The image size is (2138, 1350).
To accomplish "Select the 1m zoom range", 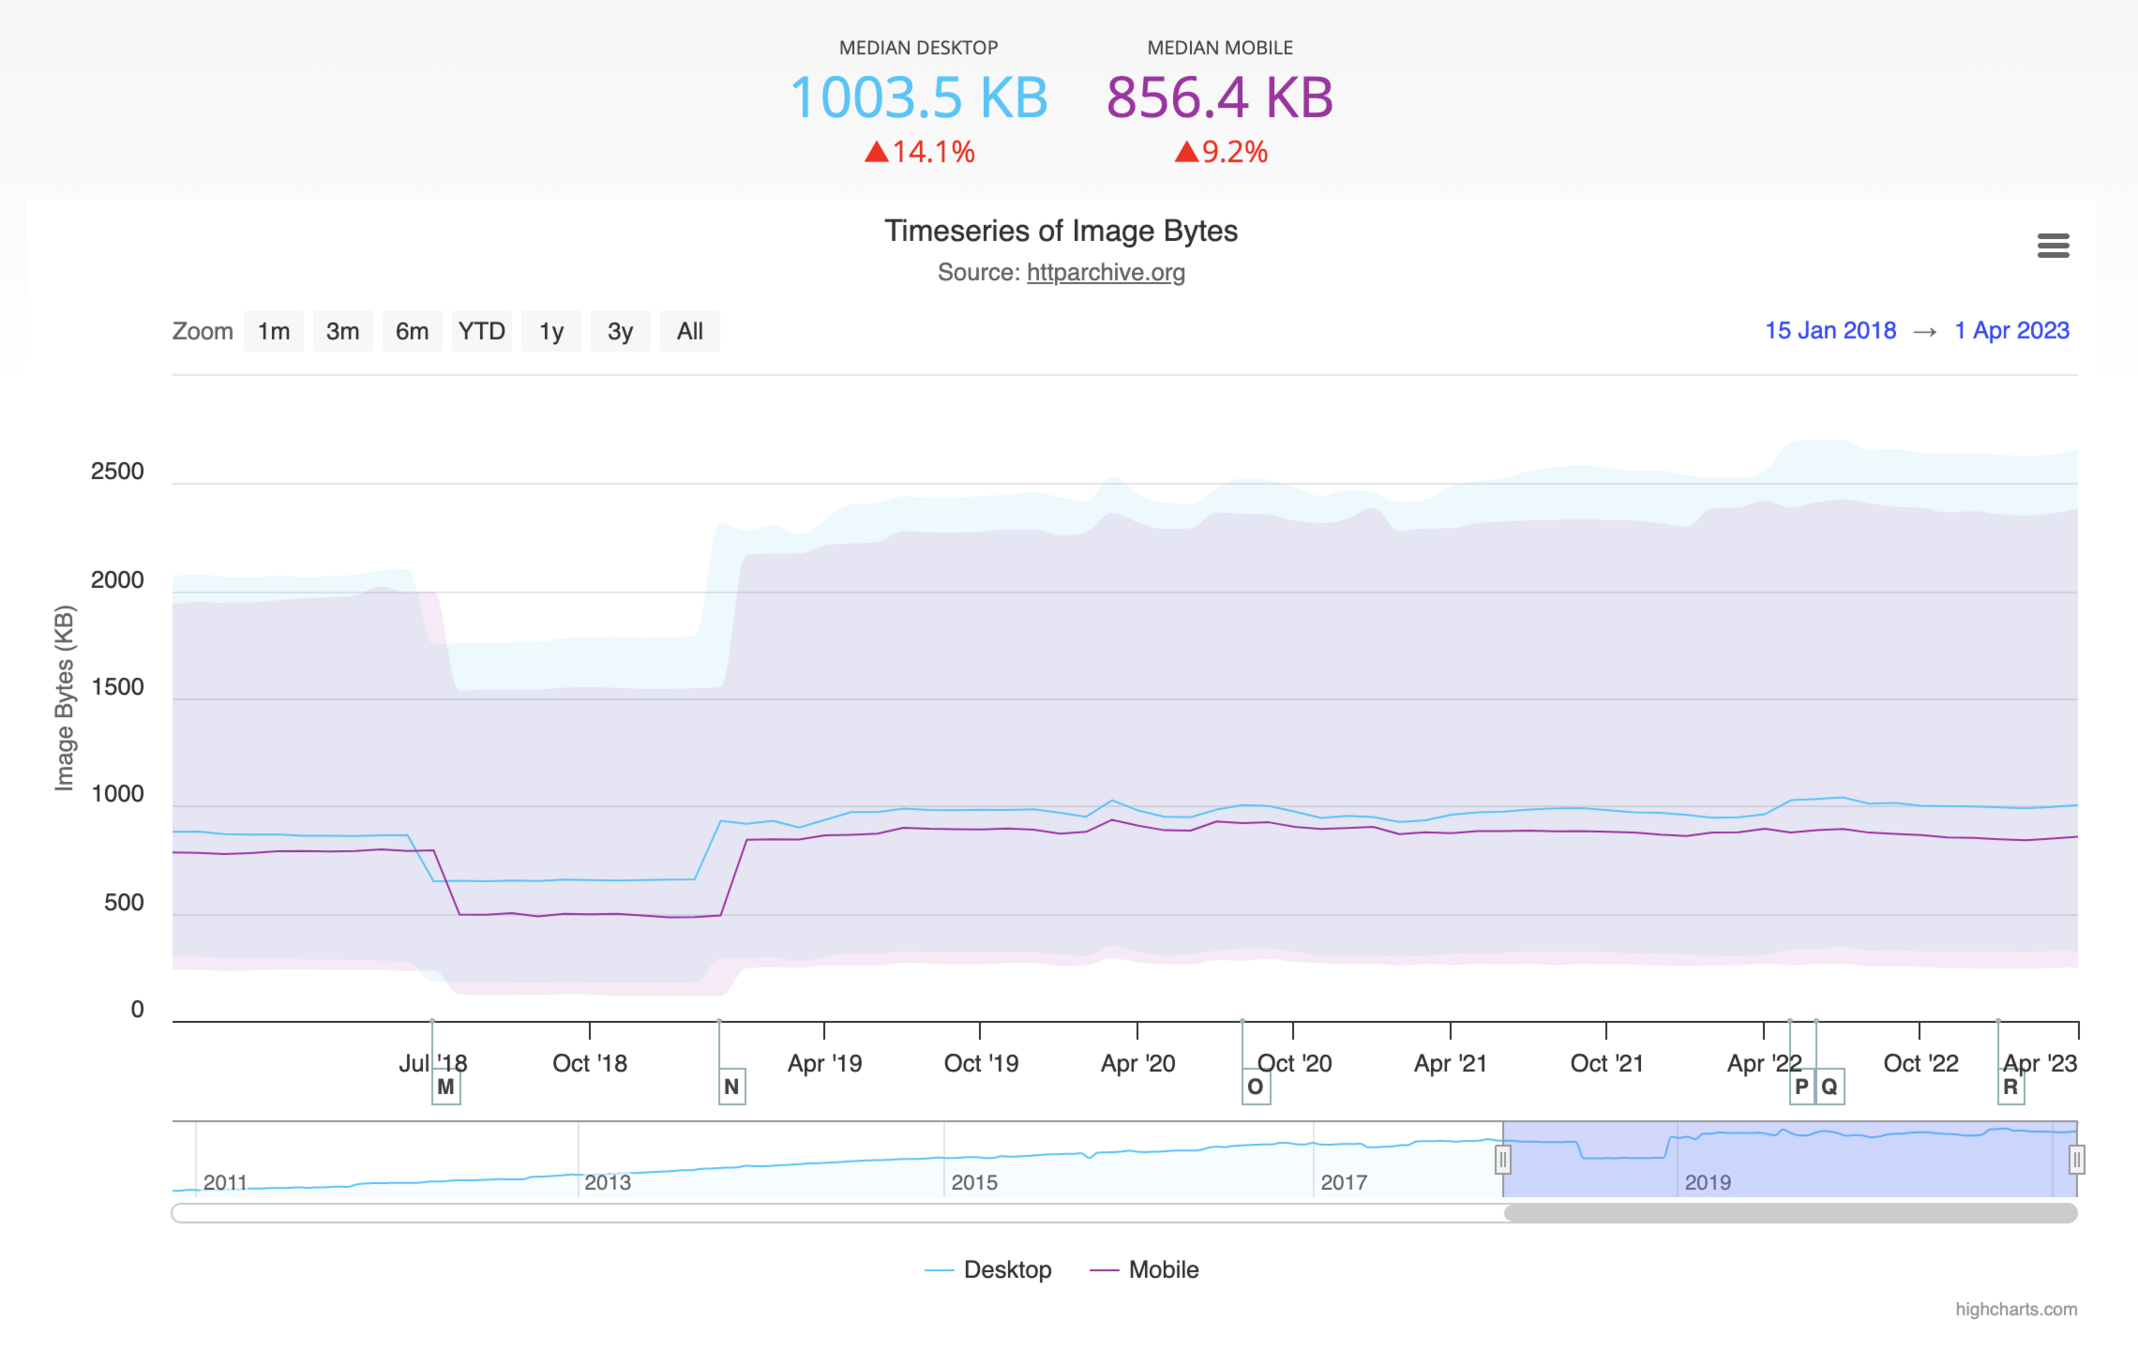I will pyautogui.click(x=273, y=332).
